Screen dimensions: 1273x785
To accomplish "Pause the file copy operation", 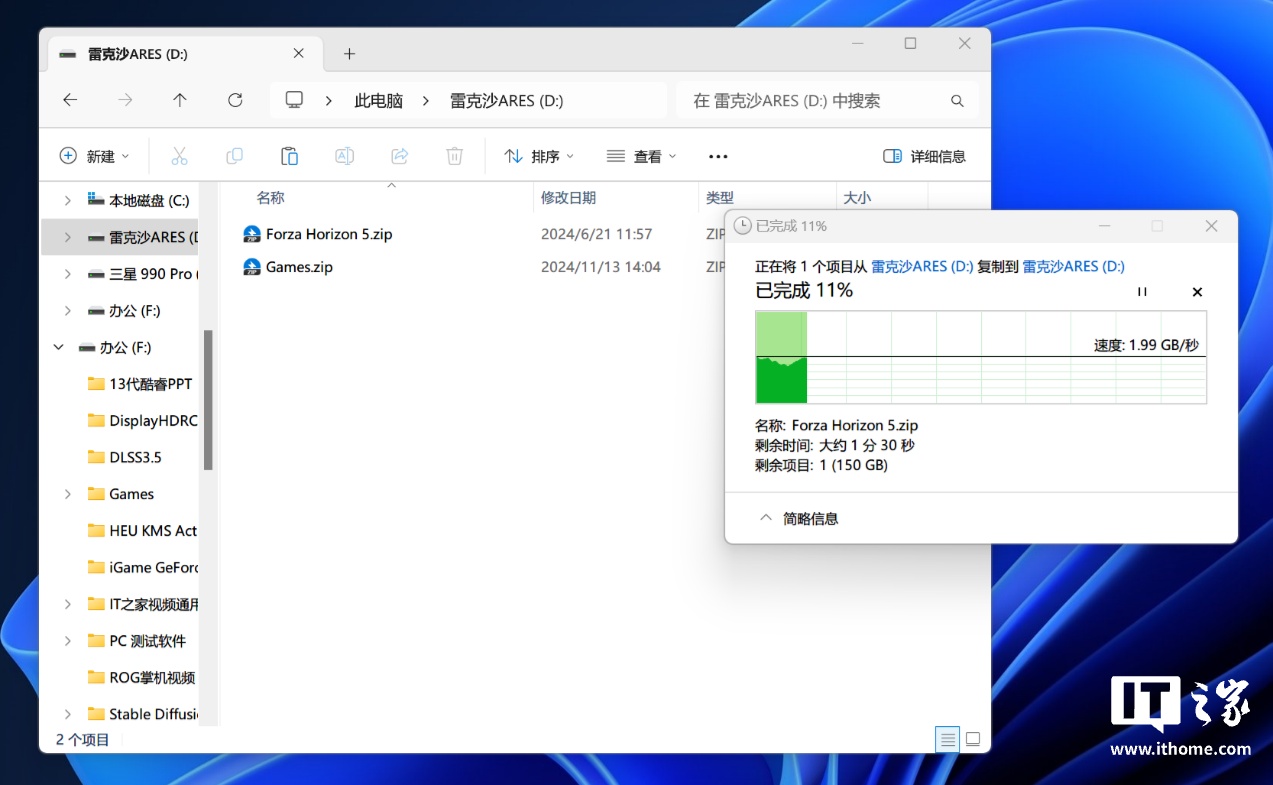I will coord(1142,292).
